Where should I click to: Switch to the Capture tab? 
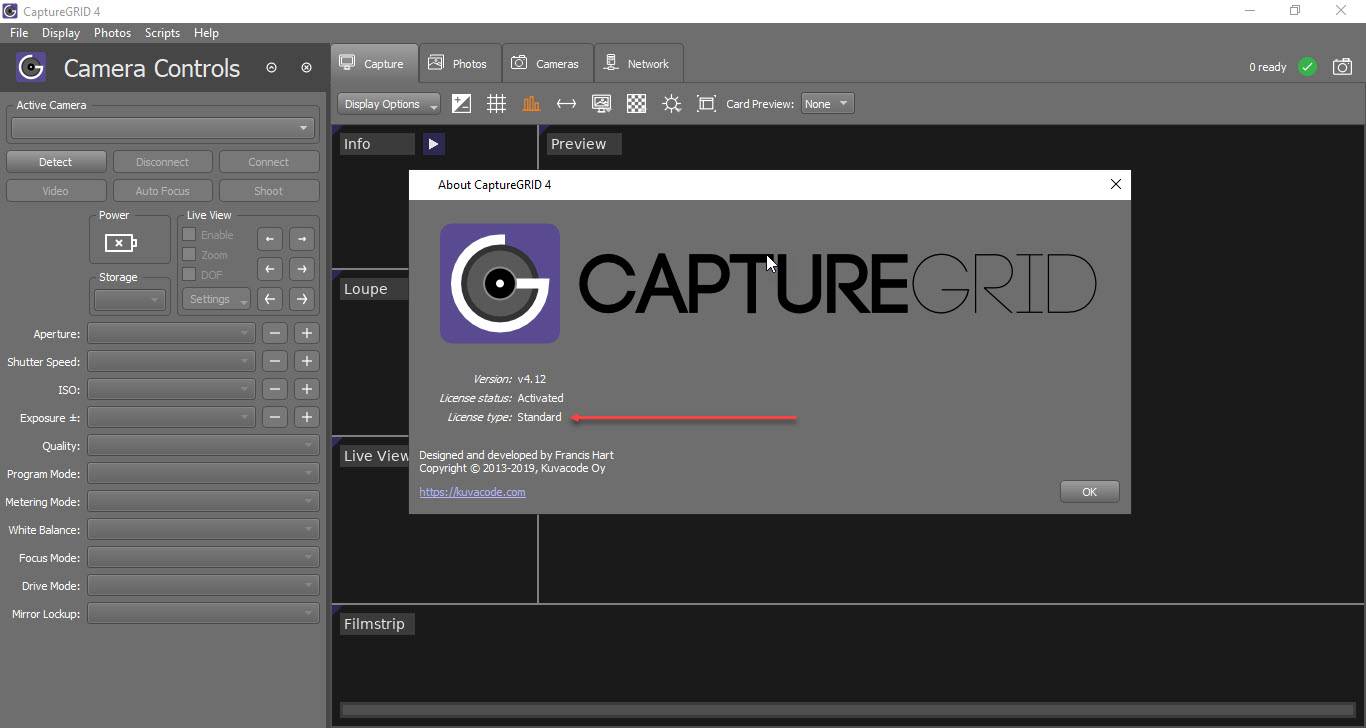tap(374, 63)
